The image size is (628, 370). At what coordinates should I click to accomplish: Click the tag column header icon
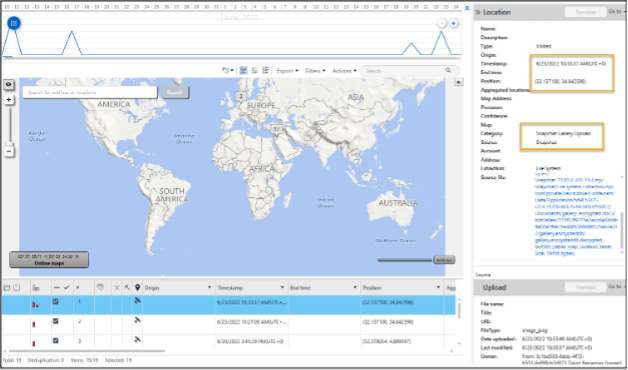coord(101,288)
